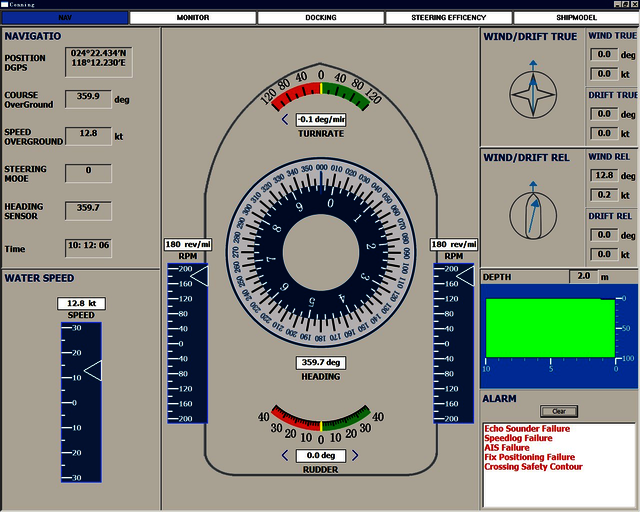Viewport: 640px width, 512px height.
Task: Click the green depth profile chart
Action: point(550,328)
